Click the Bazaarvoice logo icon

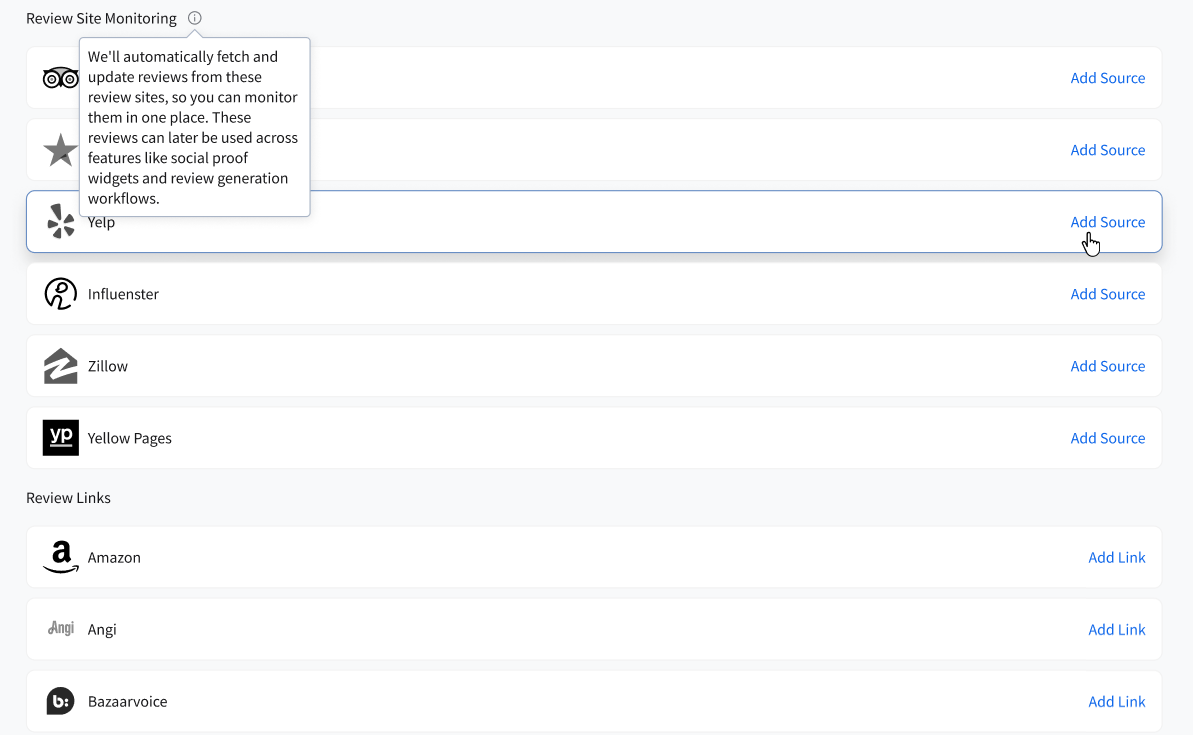coord(61,701)
